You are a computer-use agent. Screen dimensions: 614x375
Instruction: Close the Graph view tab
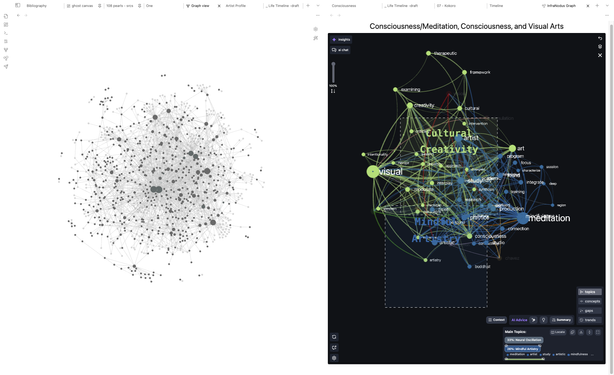219,6
